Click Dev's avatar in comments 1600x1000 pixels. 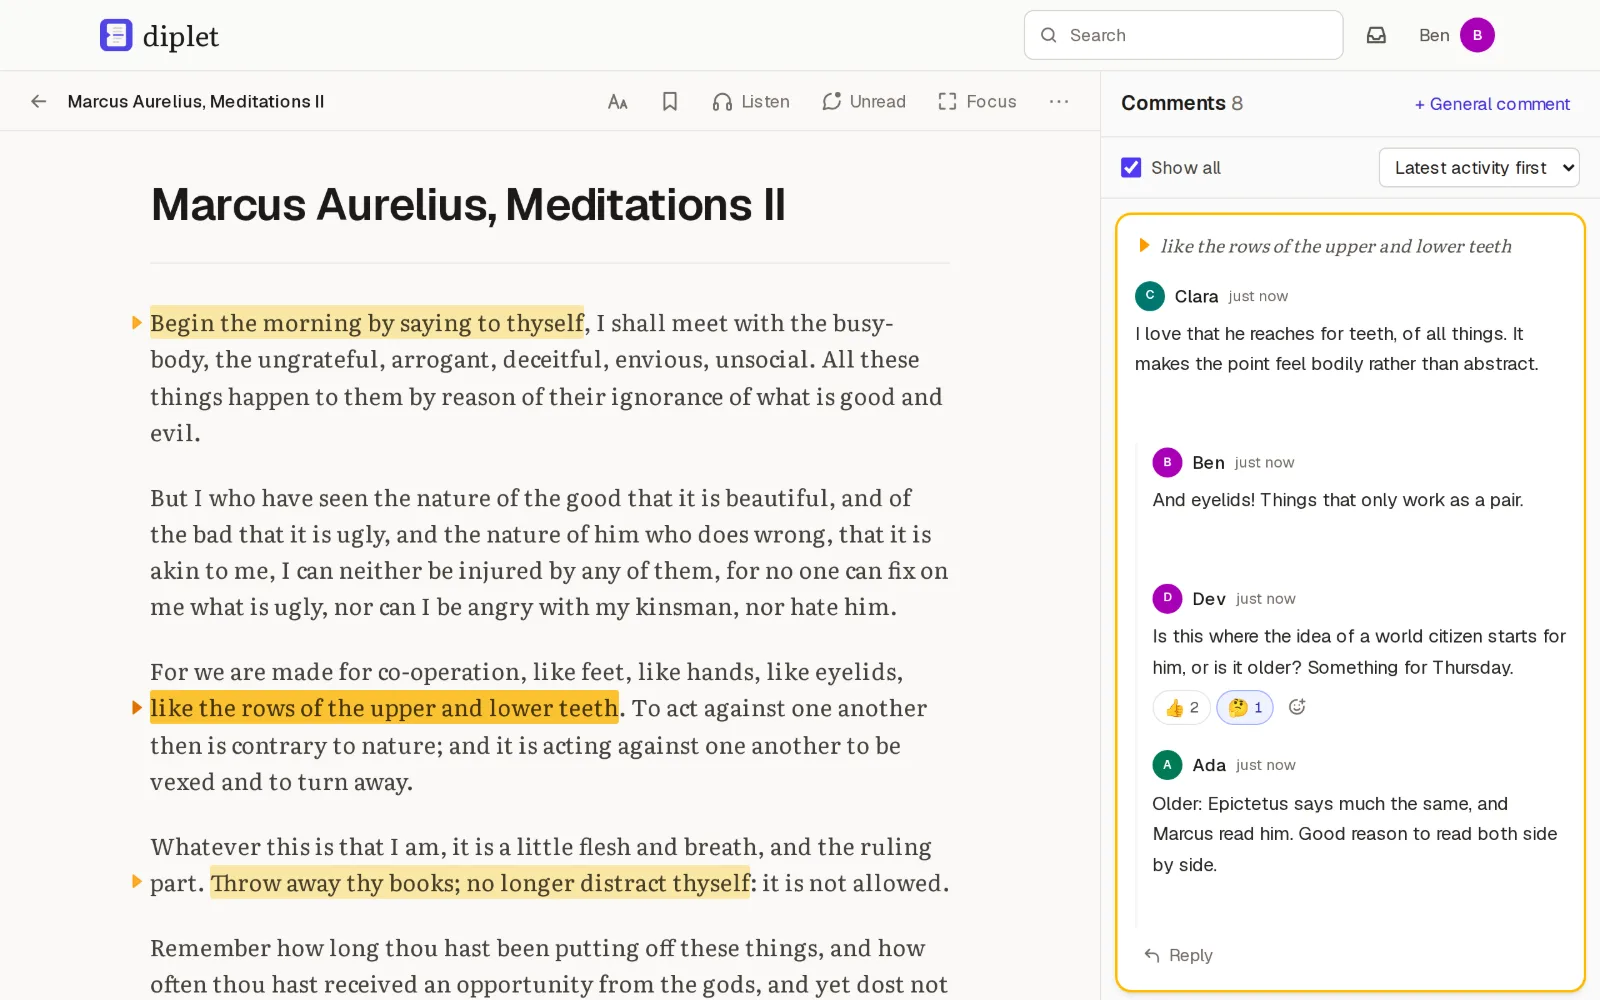pyautogui.click(x=1167, y=598)
